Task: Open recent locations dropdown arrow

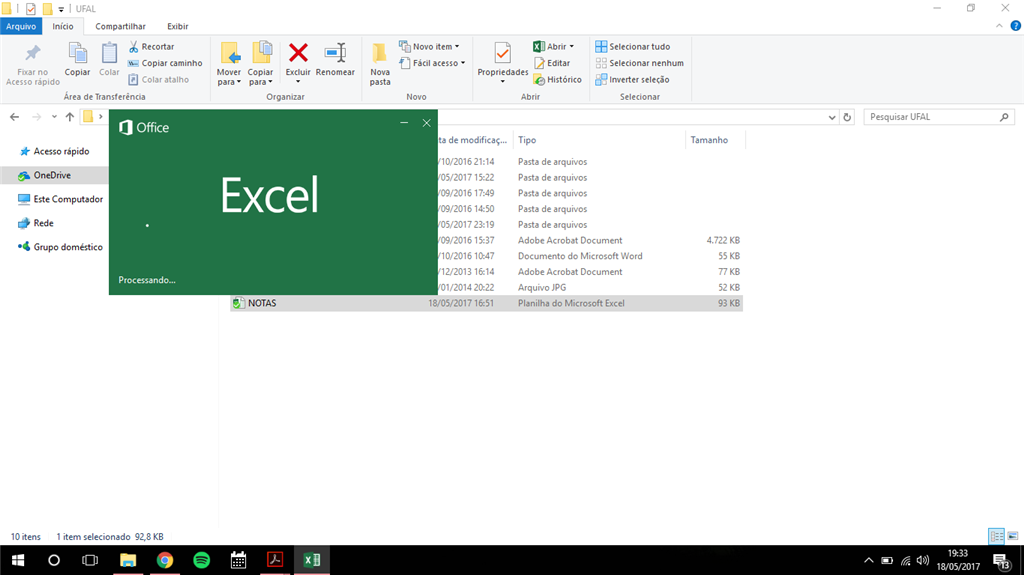Action: [54, 117]
